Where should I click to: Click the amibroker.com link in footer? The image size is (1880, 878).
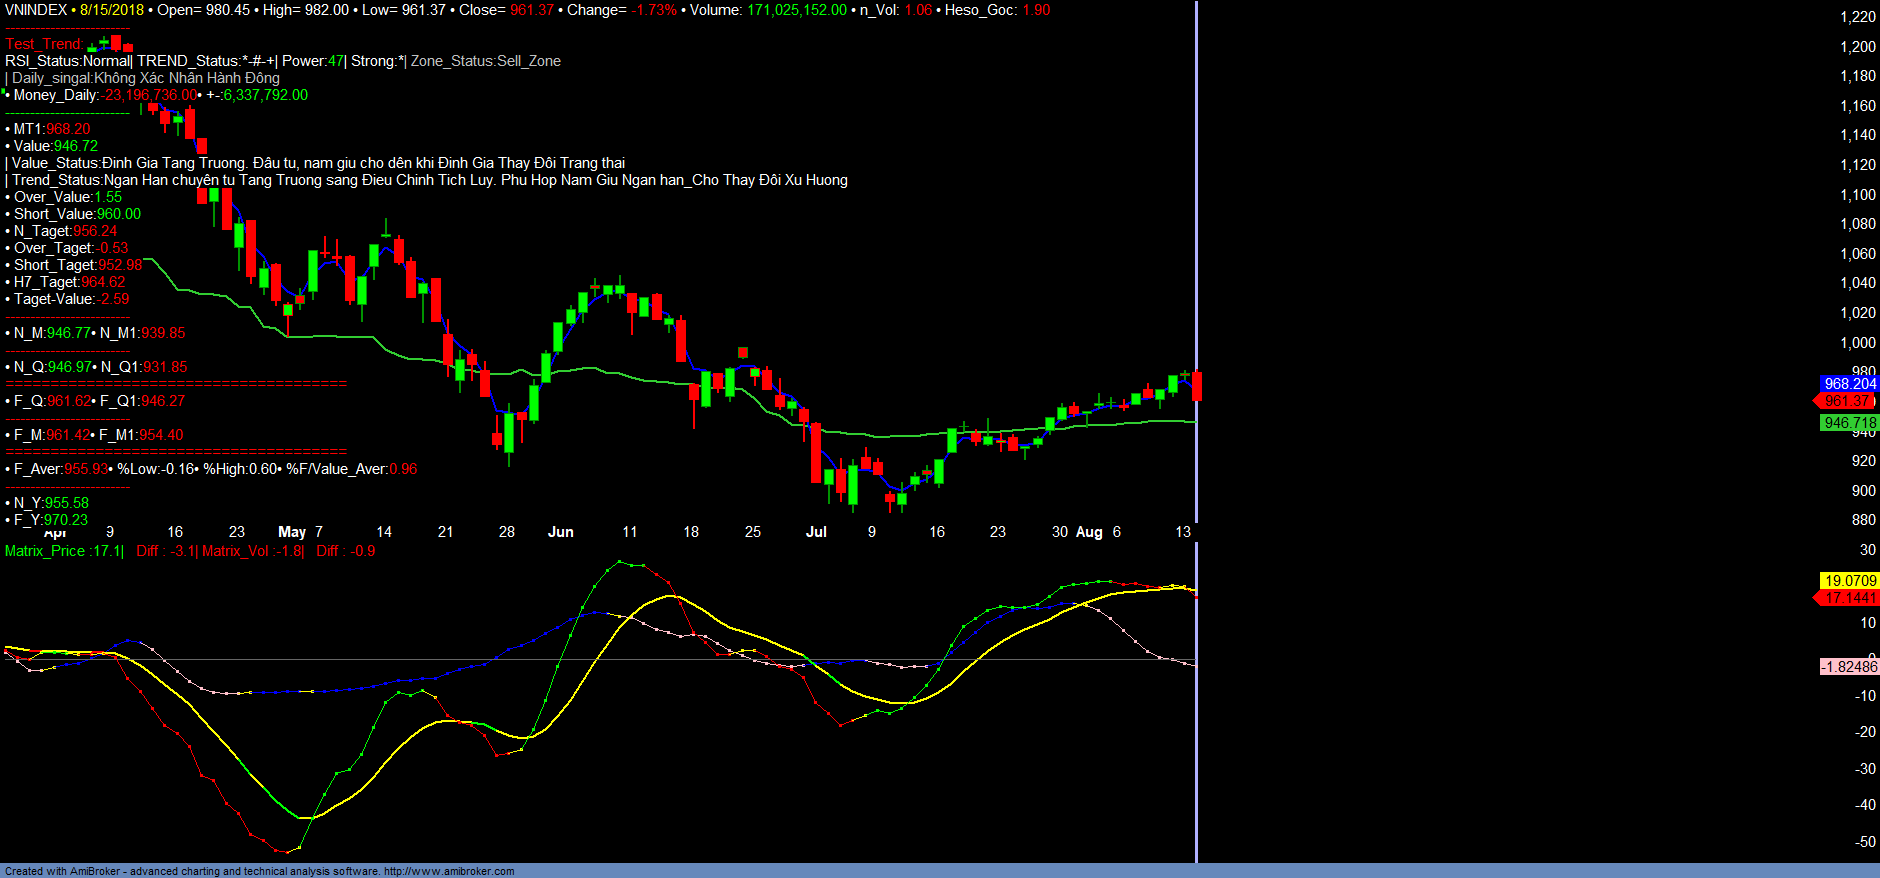448,871
